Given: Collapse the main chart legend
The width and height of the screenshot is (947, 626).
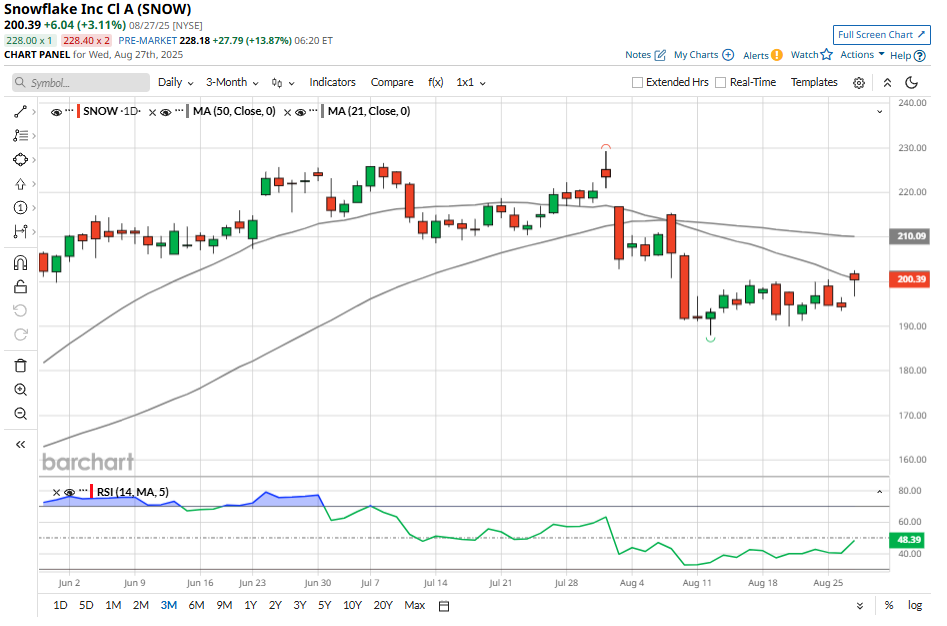Looking at the screenshot, I should [x=880, y=112].
